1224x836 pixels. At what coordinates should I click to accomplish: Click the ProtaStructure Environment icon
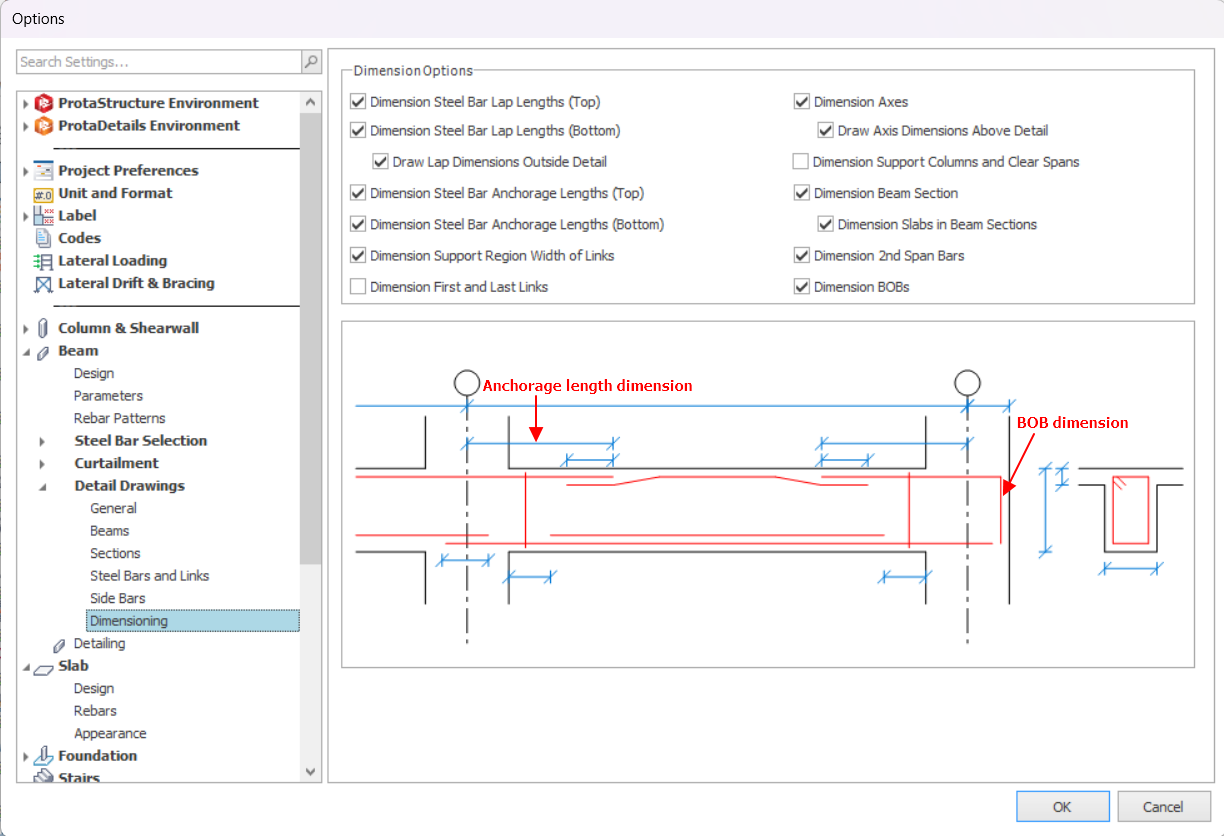click(43, 103)
